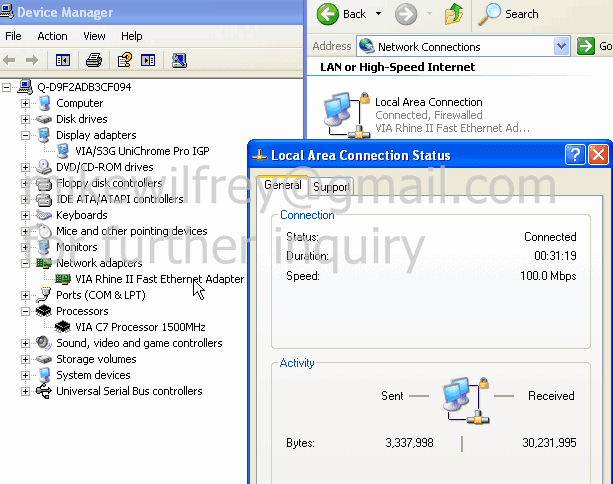Click the Keyboards category icon

[x=44, y=215]
